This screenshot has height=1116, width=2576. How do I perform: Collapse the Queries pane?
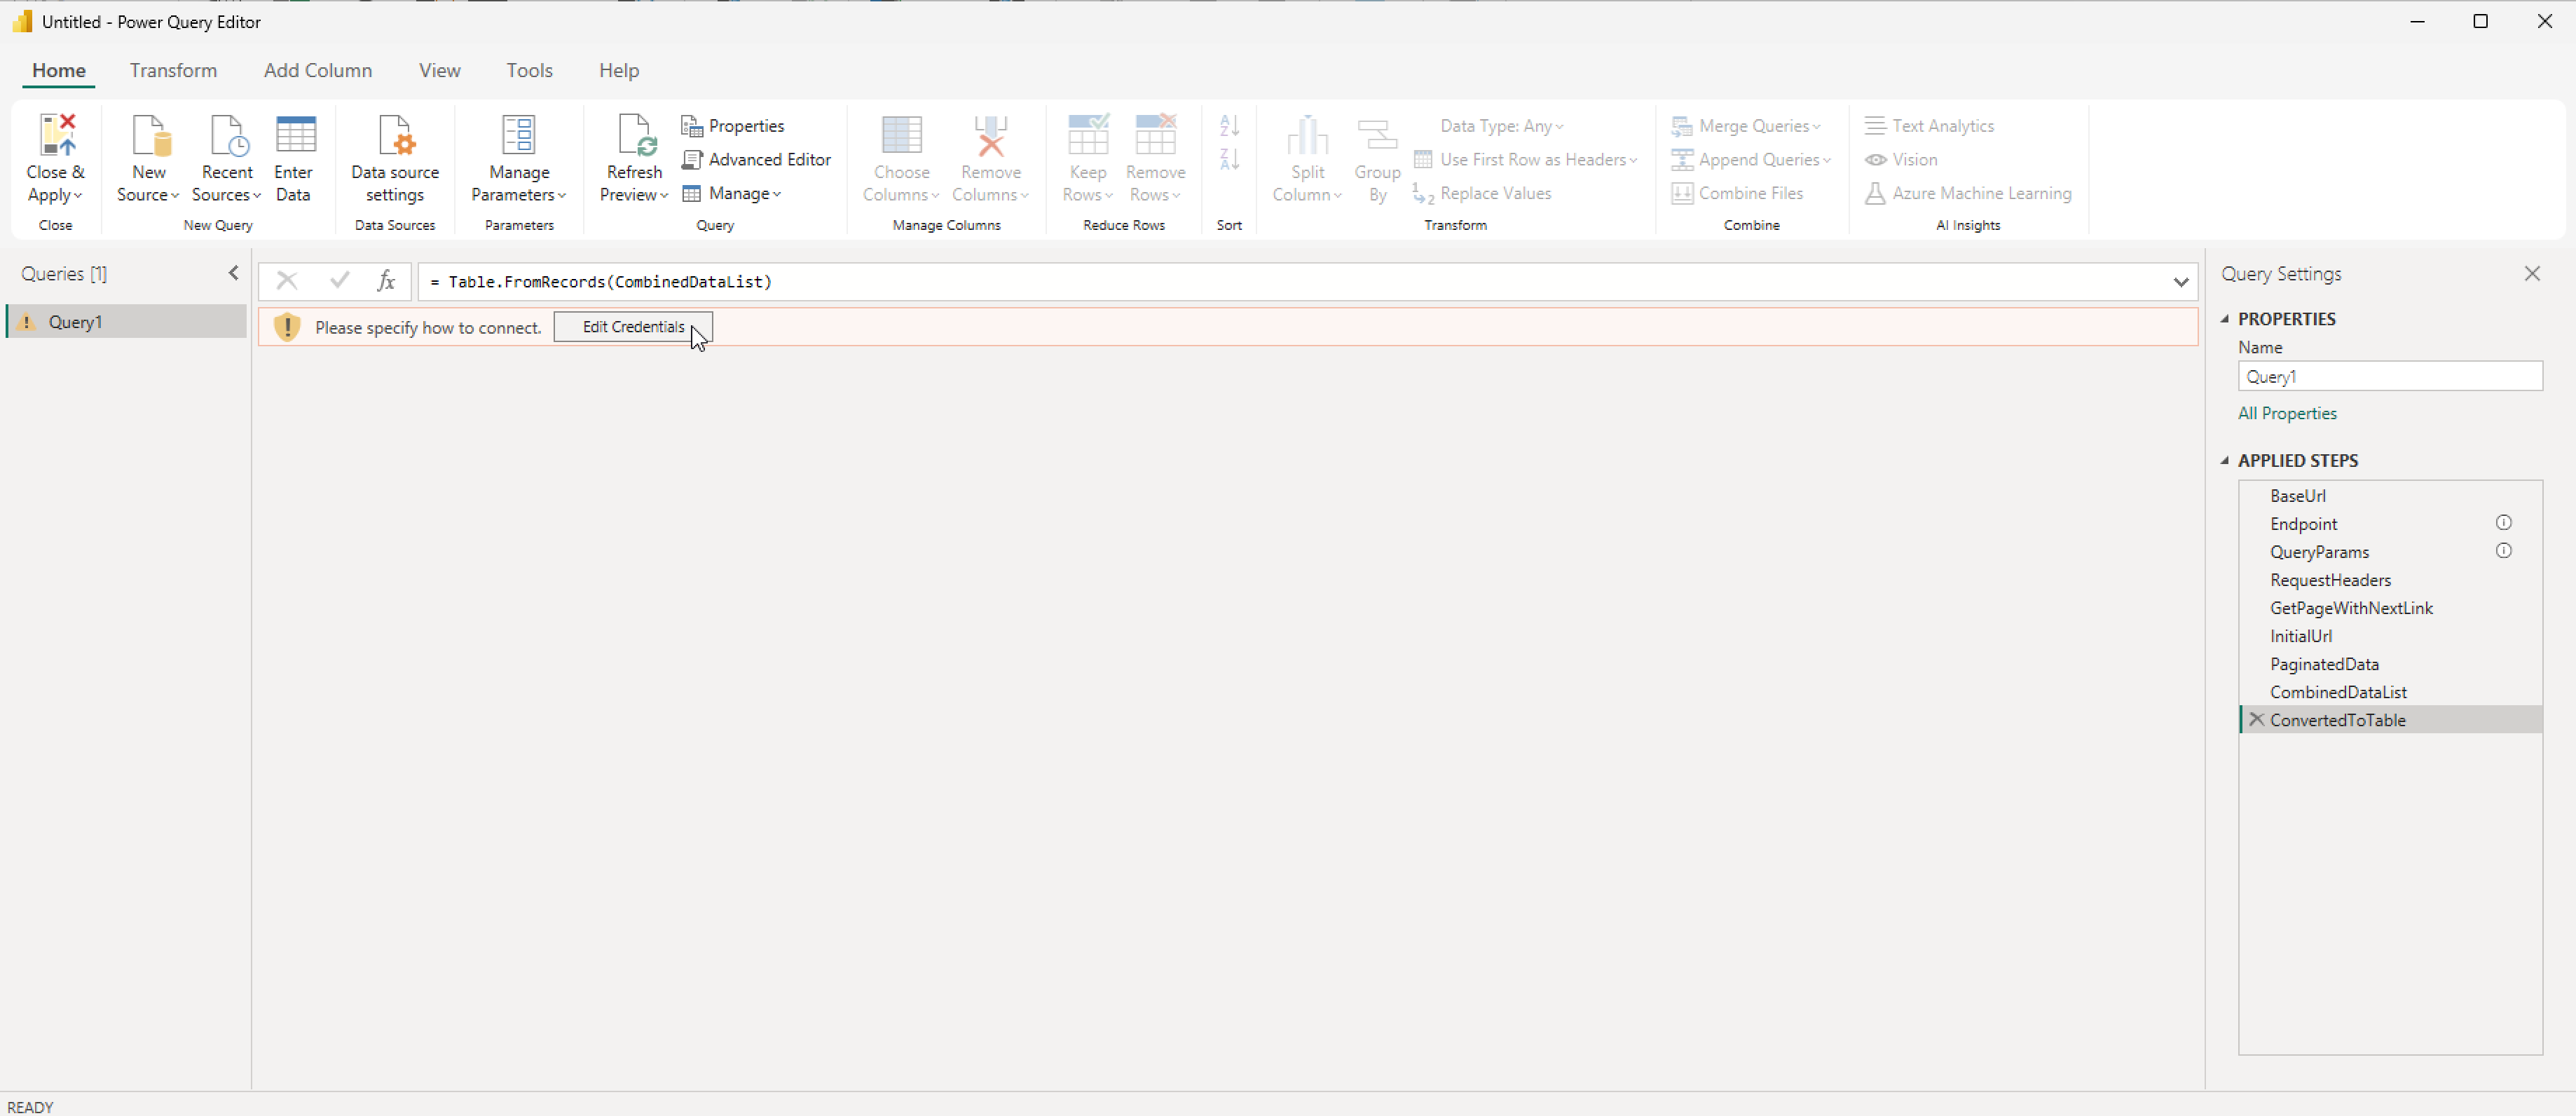pyautogui.click(x=233, y=273)
